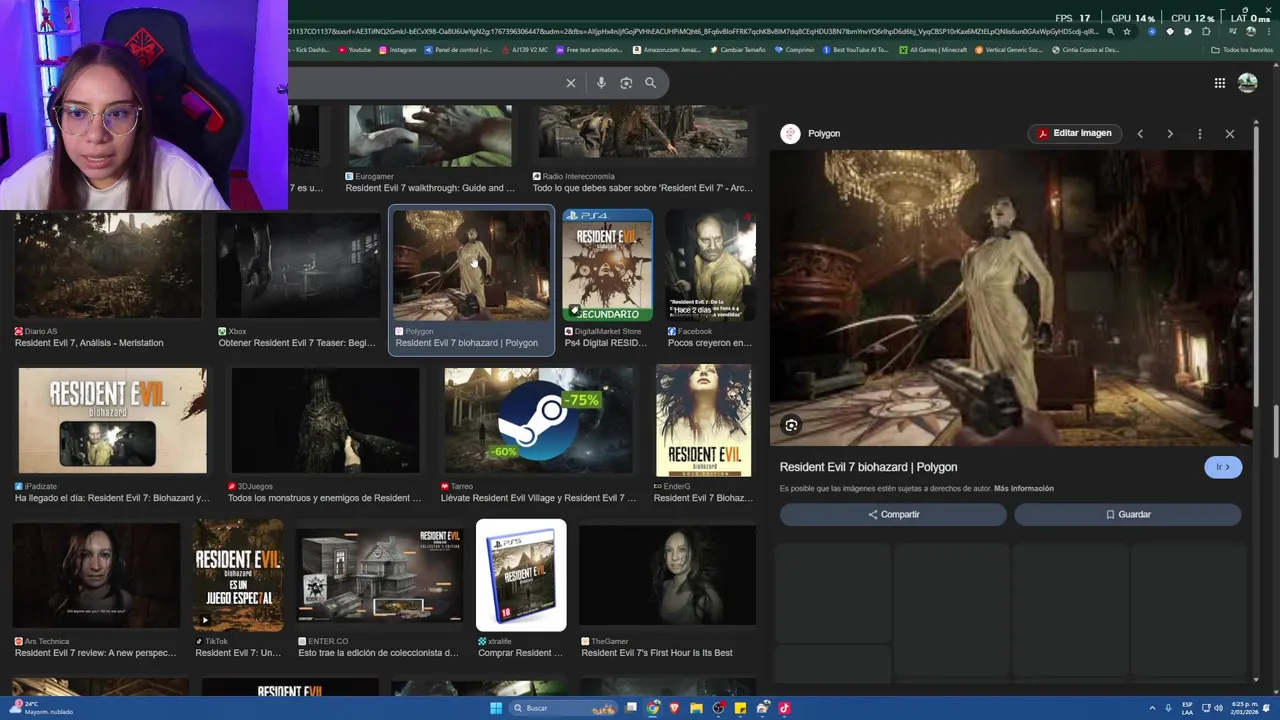Viewport: 1280px width, 720px height.
Task: Show previous image in preview panel
Action: [1140, 133]
